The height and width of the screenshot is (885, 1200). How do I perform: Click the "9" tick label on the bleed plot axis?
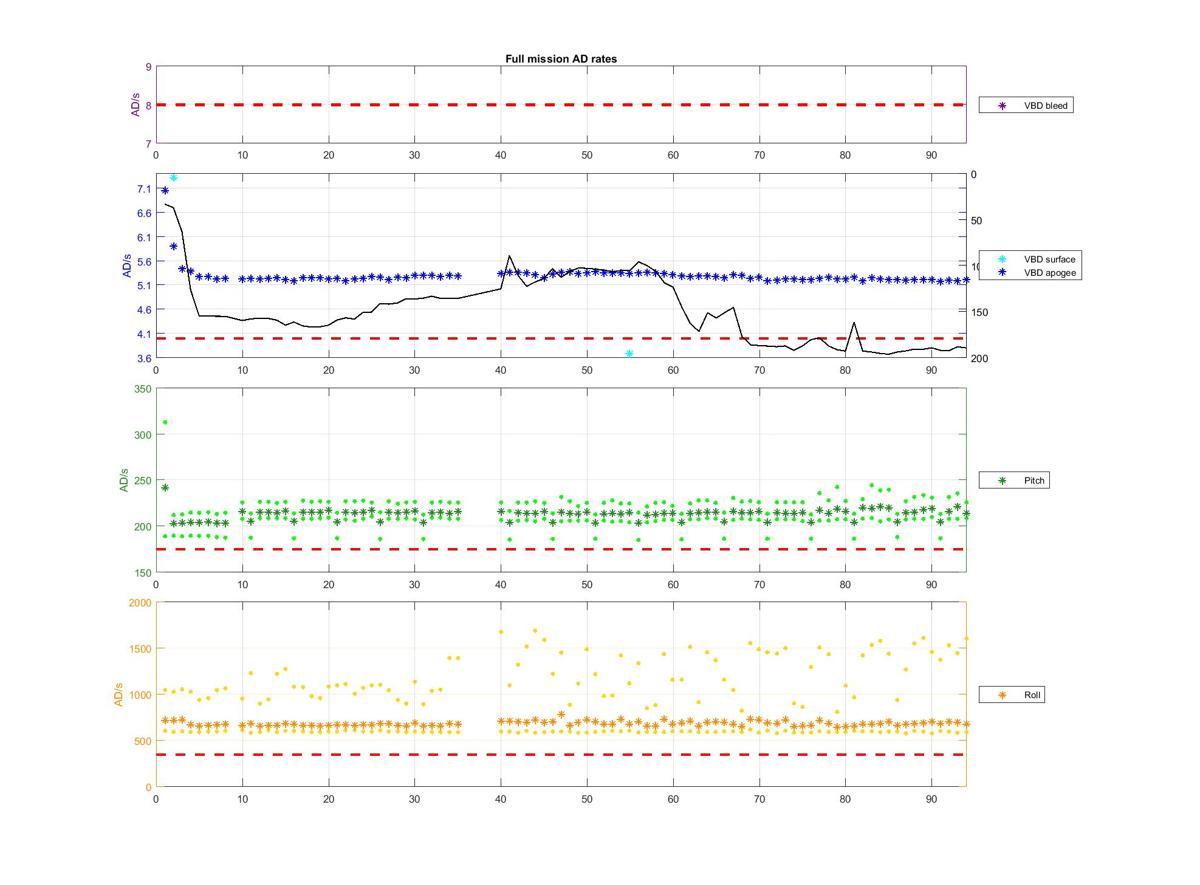[x=149, y=67]
